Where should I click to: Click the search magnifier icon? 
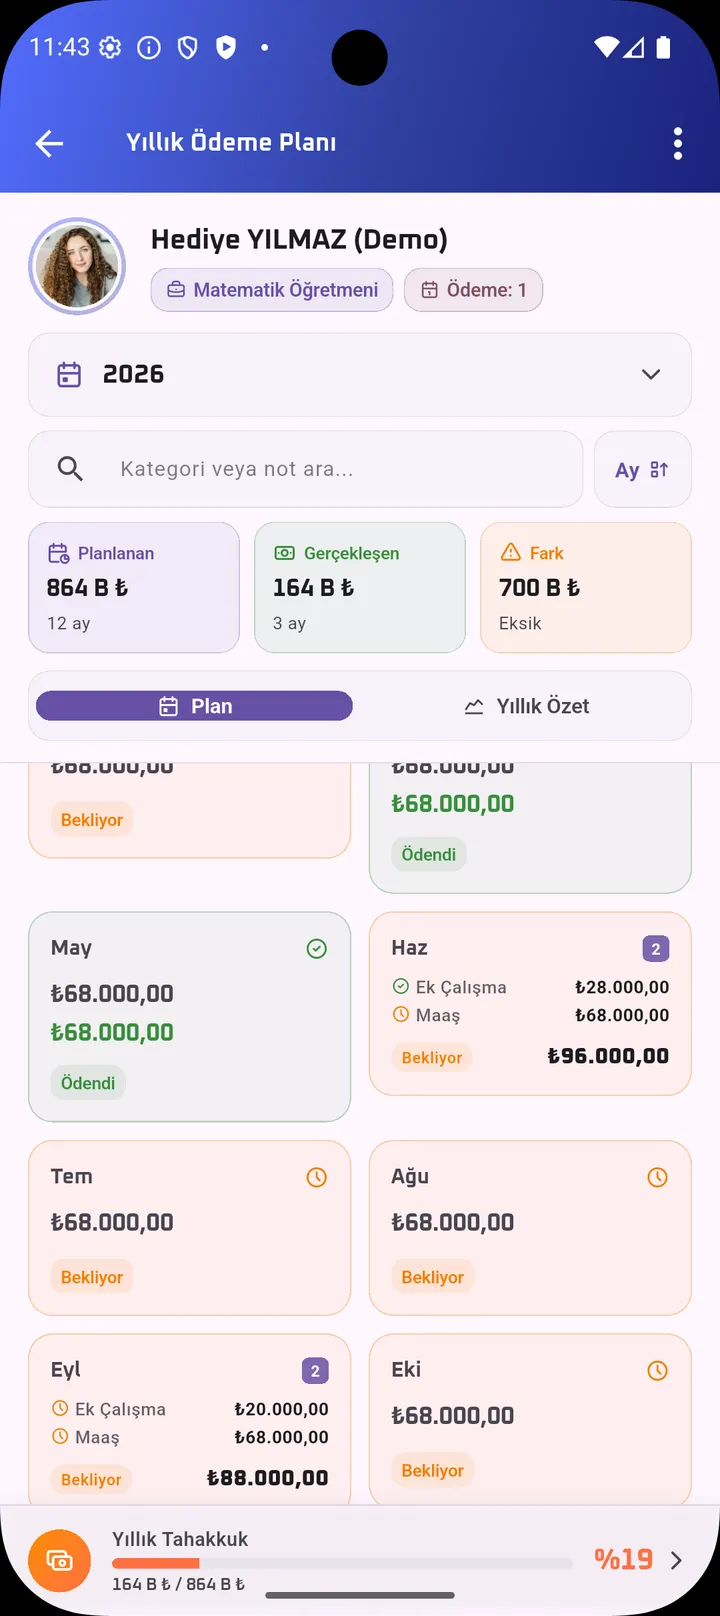[70, 469]
